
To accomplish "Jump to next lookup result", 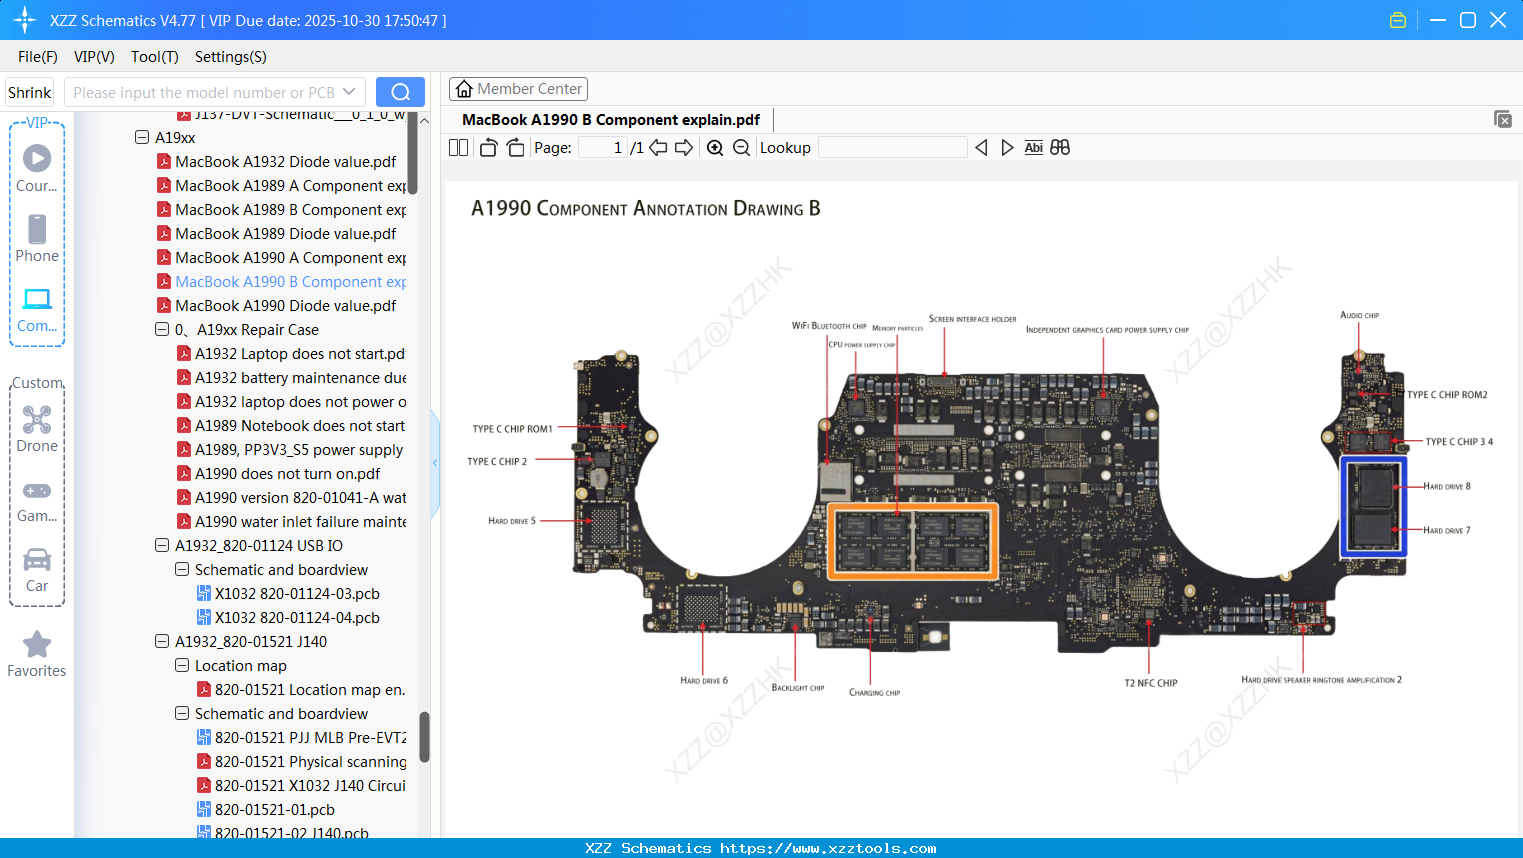I will (x=1007, y=148).
